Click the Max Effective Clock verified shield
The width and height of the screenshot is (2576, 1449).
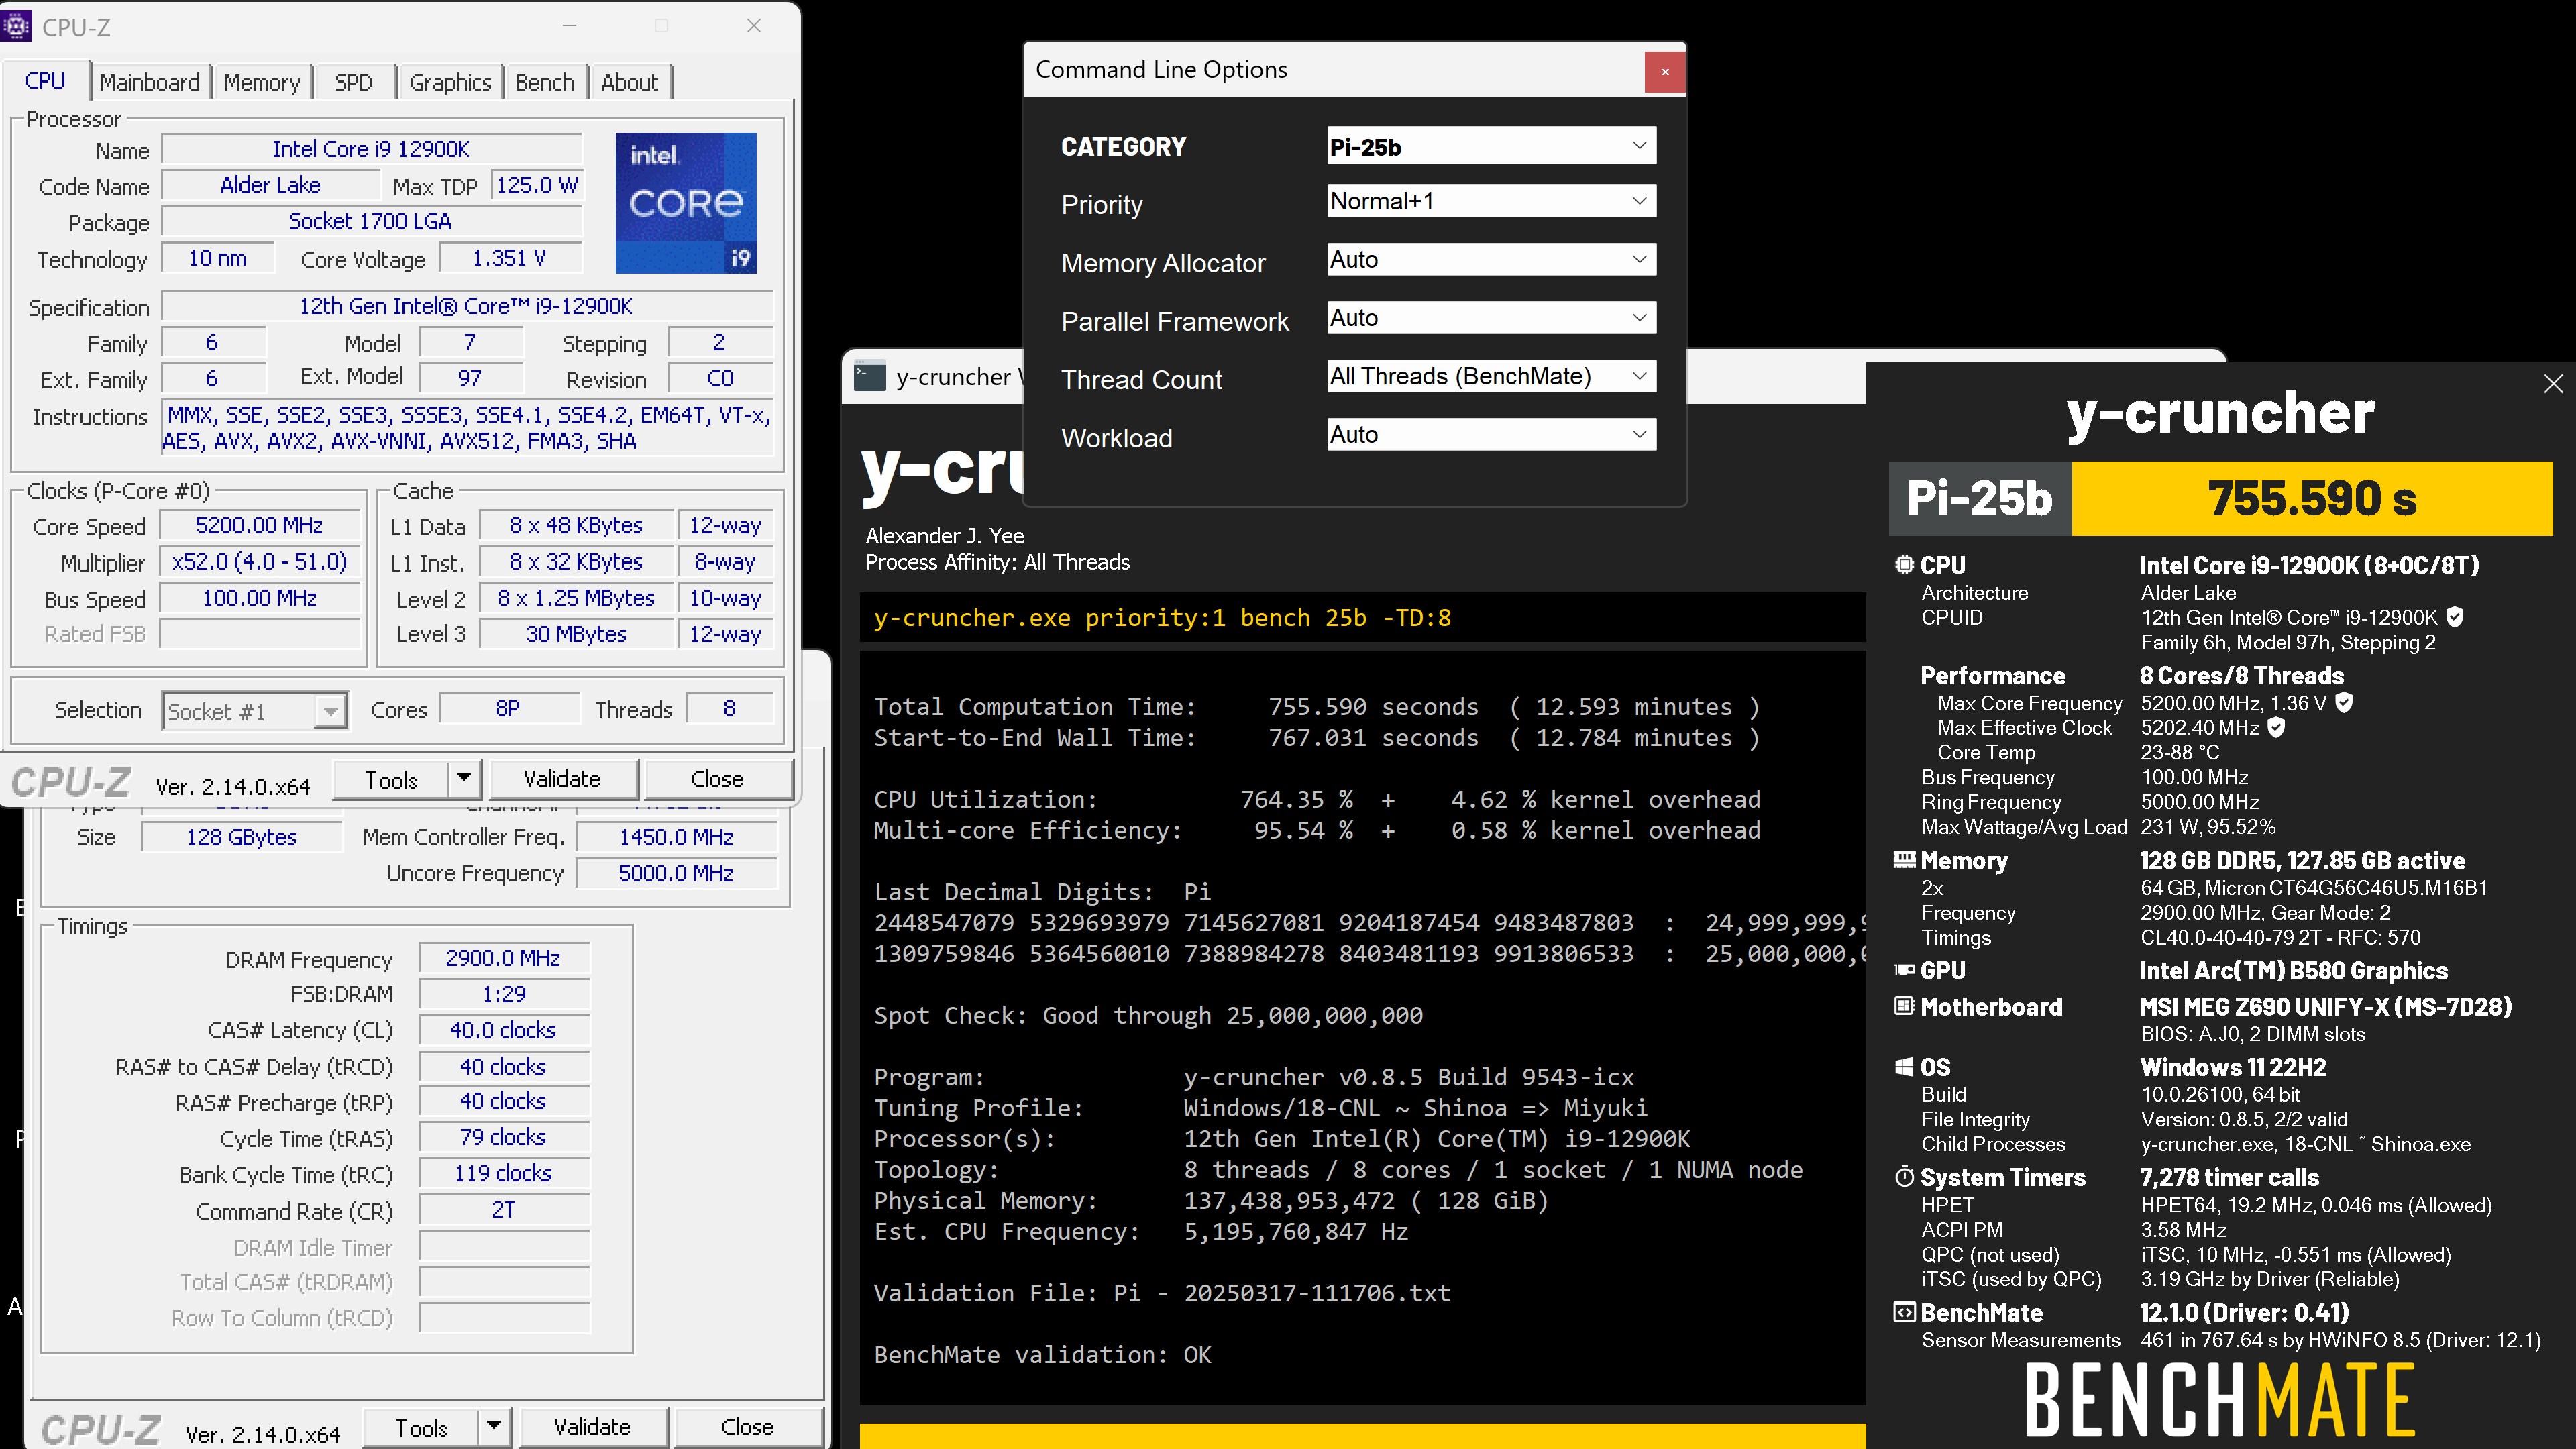(2276, 728)
